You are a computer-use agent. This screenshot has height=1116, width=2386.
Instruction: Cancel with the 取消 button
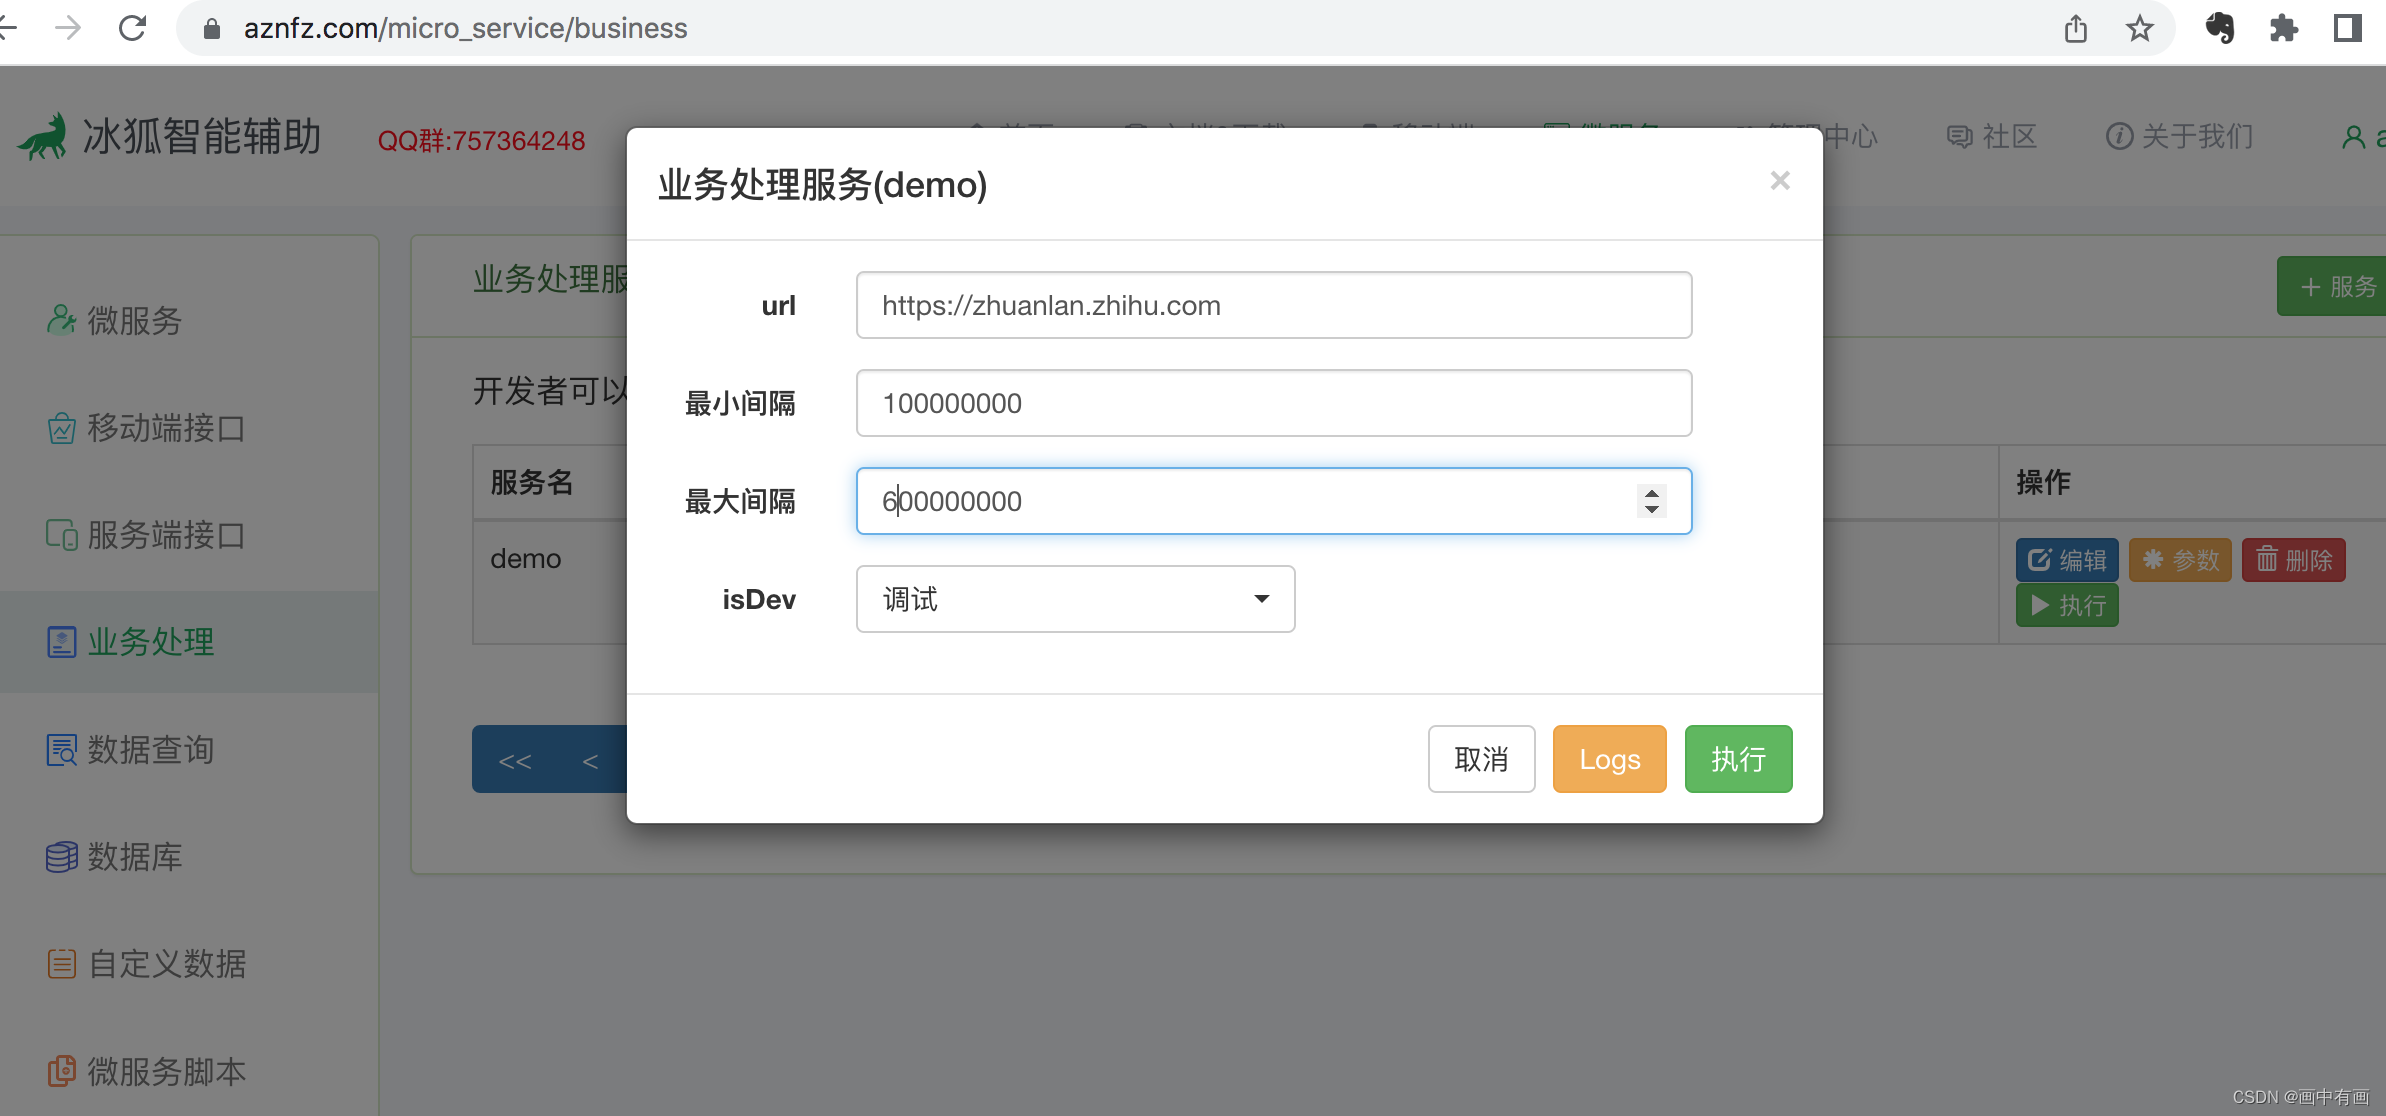tap(1481, 759)
